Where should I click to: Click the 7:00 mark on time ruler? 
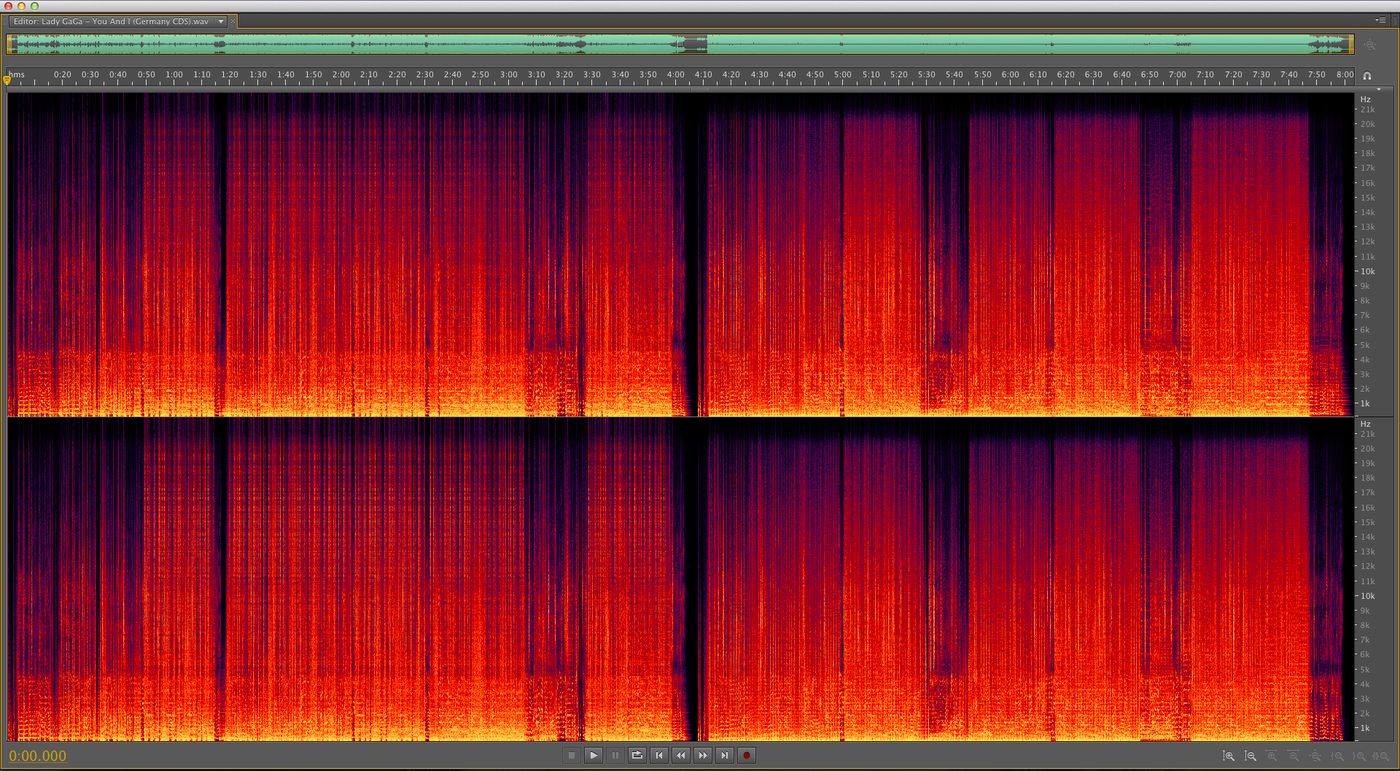(x=1177, y=74)
